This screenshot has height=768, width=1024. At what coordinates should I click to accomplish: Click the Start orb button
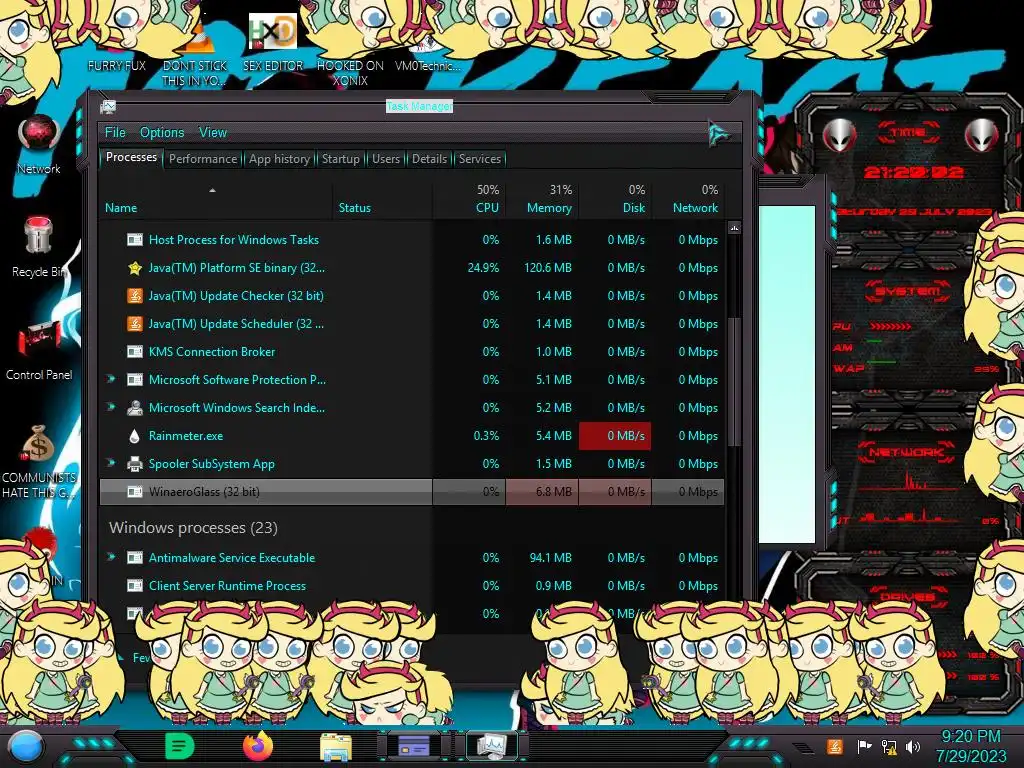[26, 746]
